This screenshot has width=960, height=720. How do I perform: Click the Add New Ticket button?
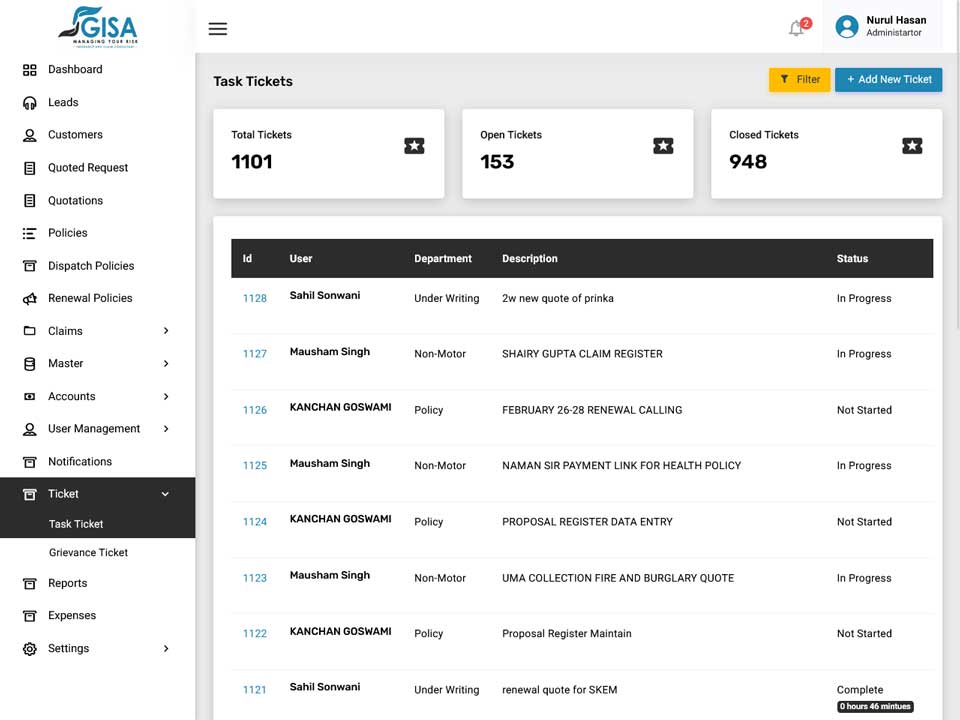tap(888, 80)
